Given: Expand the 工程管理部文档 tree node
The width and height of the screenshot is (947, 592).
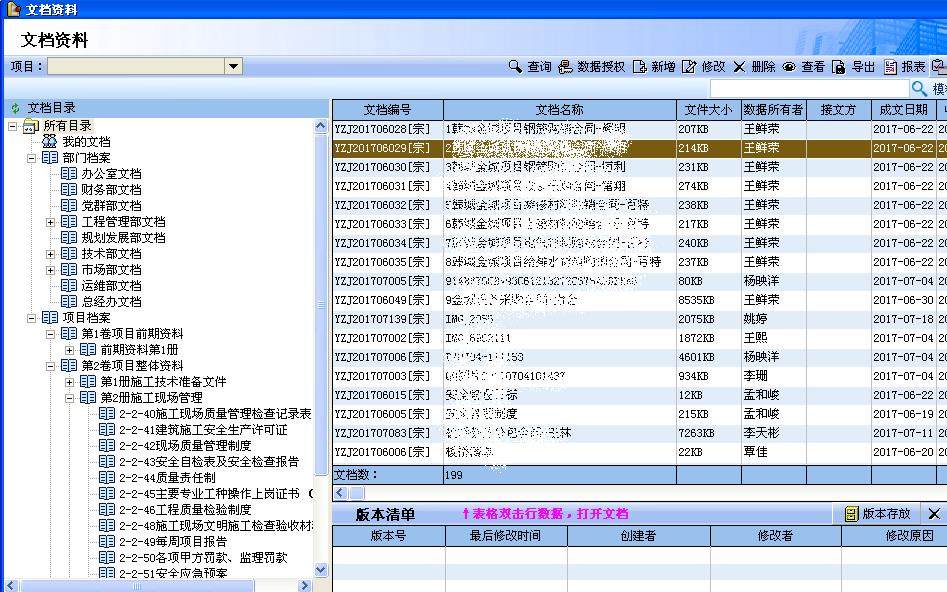Looking at the screenshot, I should 51,222.
